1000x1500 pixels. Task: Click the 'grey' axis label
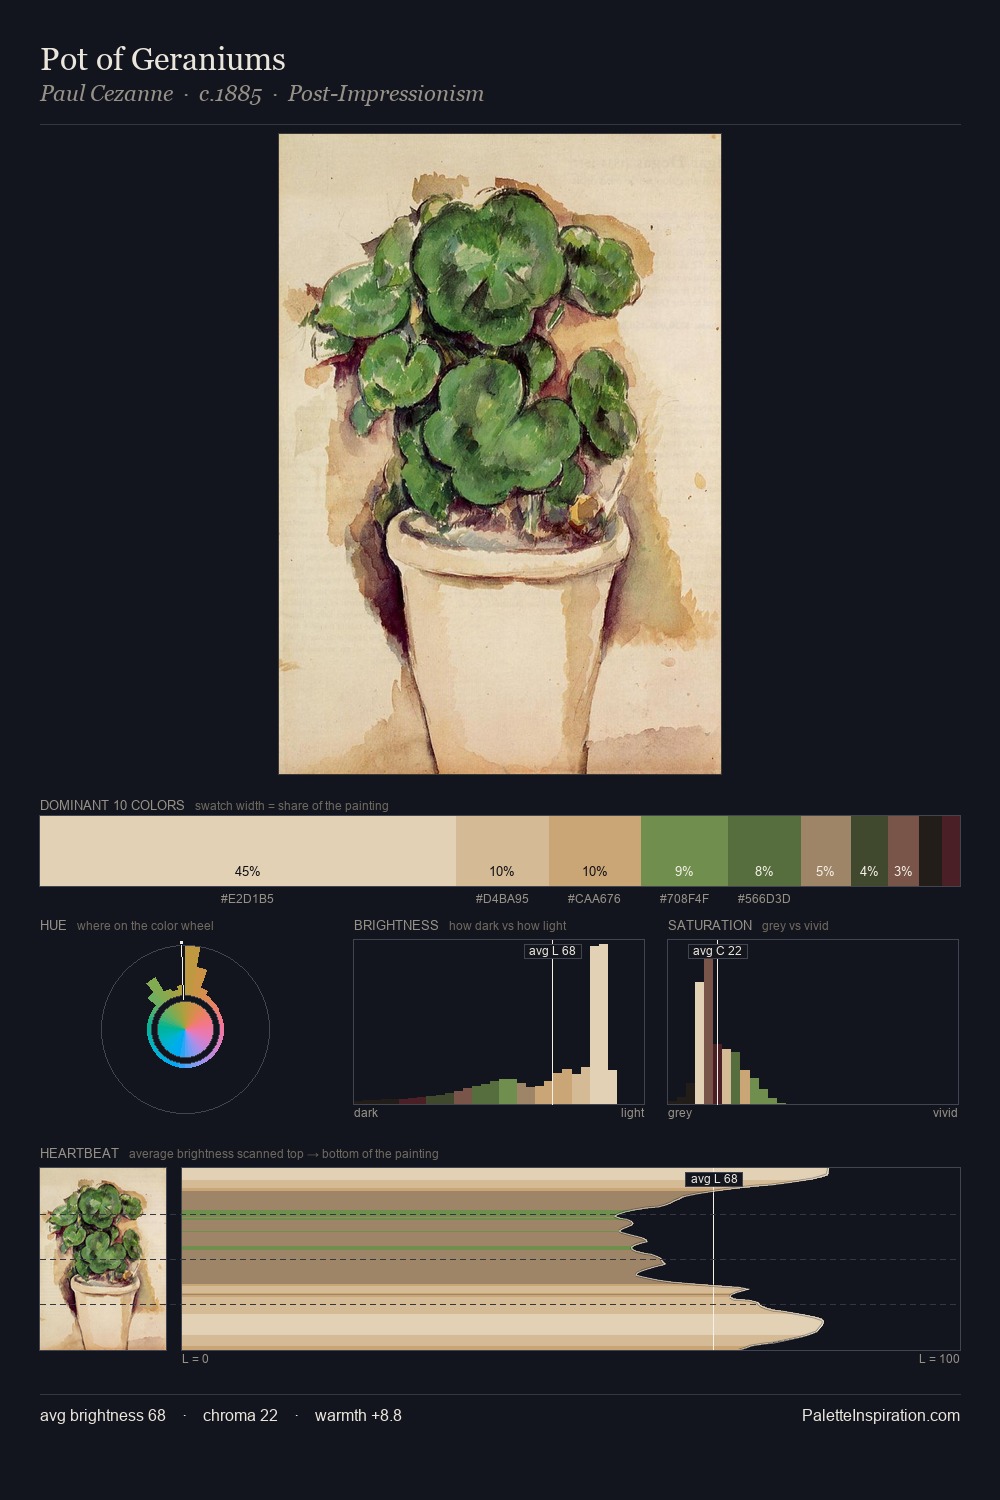pos(680,1113)
